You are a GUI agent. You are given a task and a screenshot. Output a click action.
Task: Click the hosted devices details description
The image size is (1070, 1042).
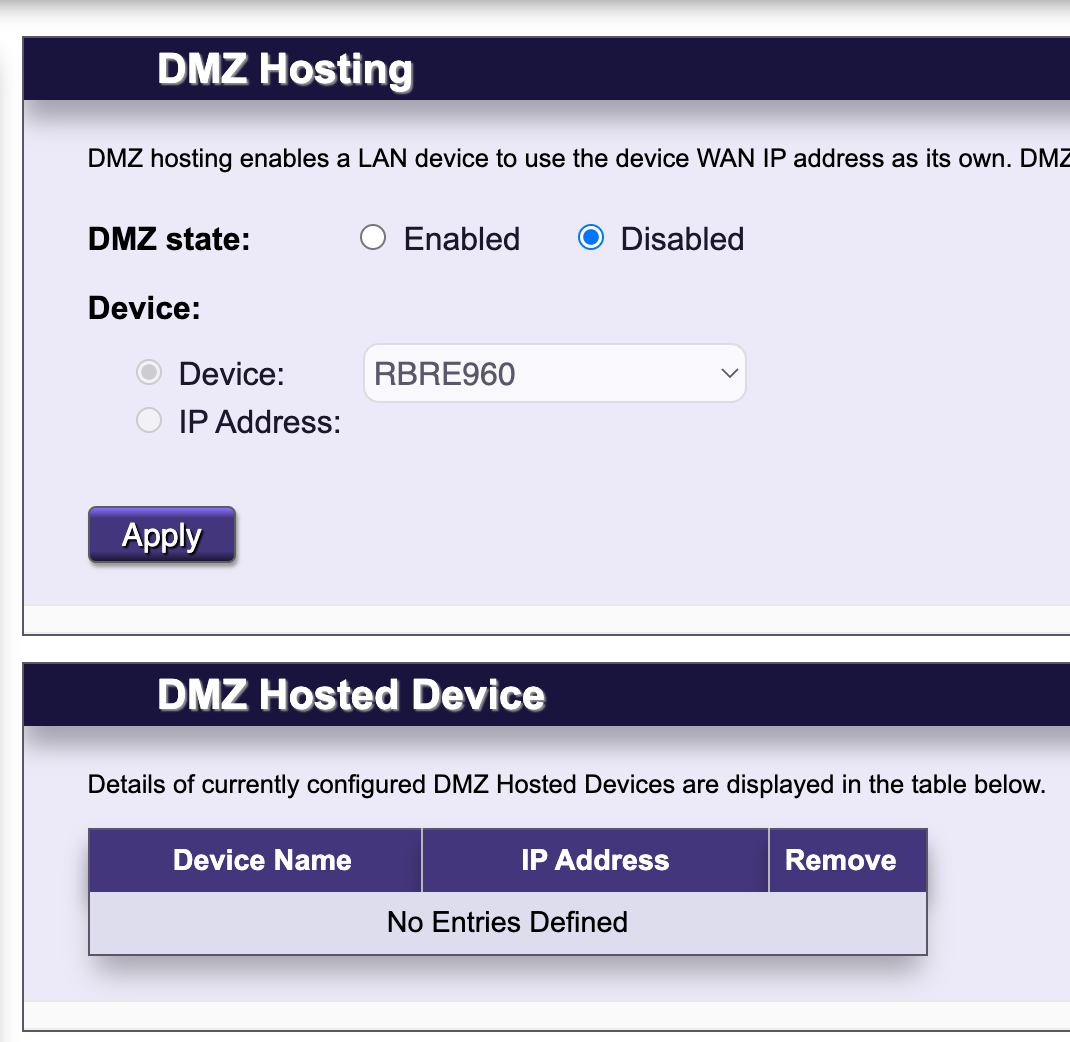point(566,784)
